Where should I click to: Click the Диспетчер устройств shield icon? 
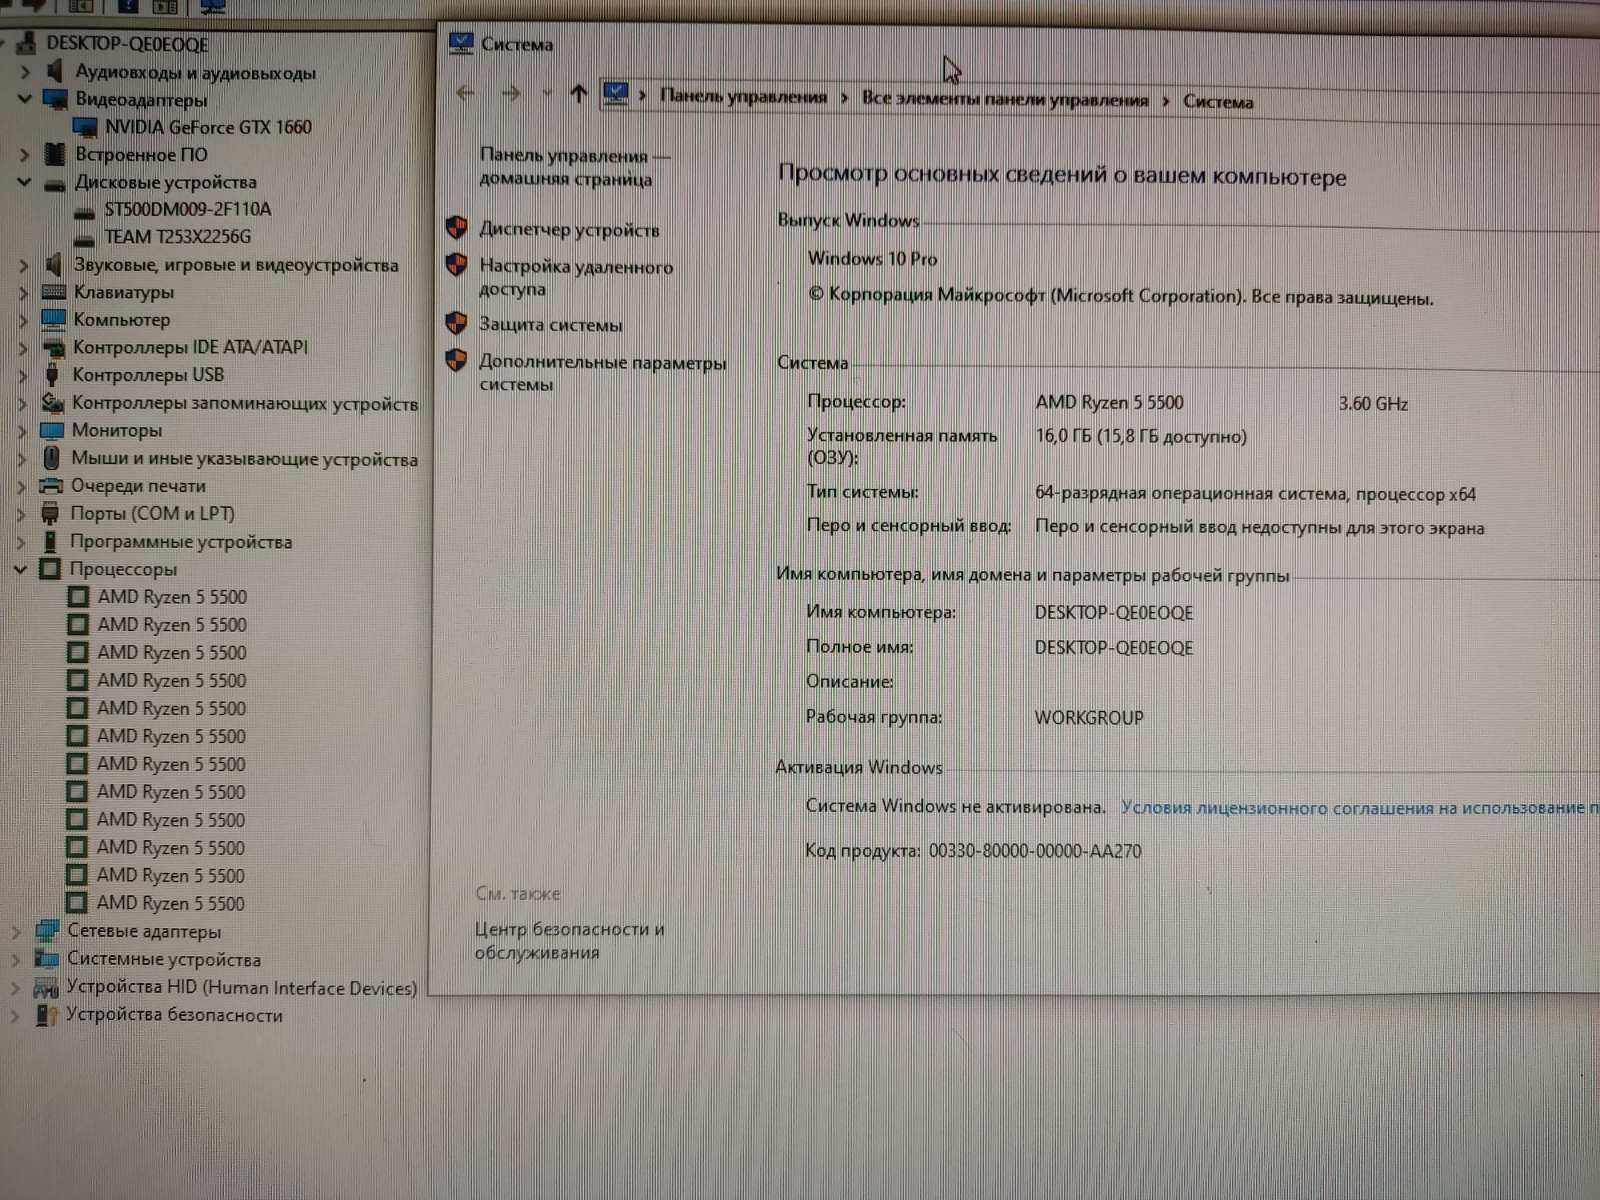[x=457, y=228]
